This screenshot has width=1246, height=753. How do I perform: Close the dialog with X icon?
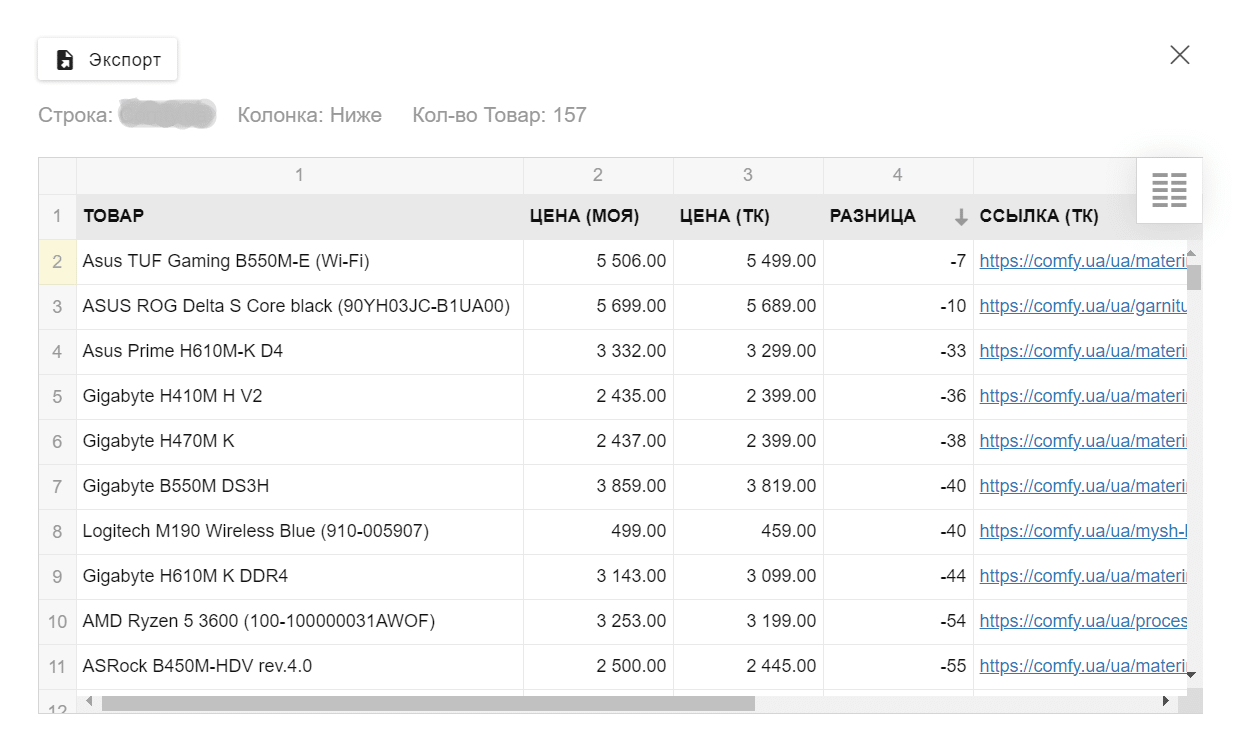pos(1180,55)
